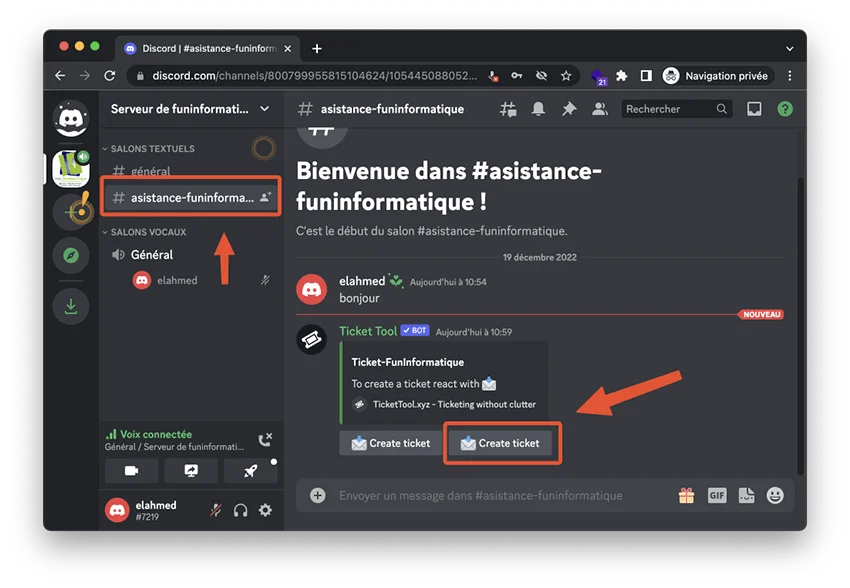The image size is (850, 588).
Task: Click the highlighted Create ticket button
Action: [x=502, y=443]
